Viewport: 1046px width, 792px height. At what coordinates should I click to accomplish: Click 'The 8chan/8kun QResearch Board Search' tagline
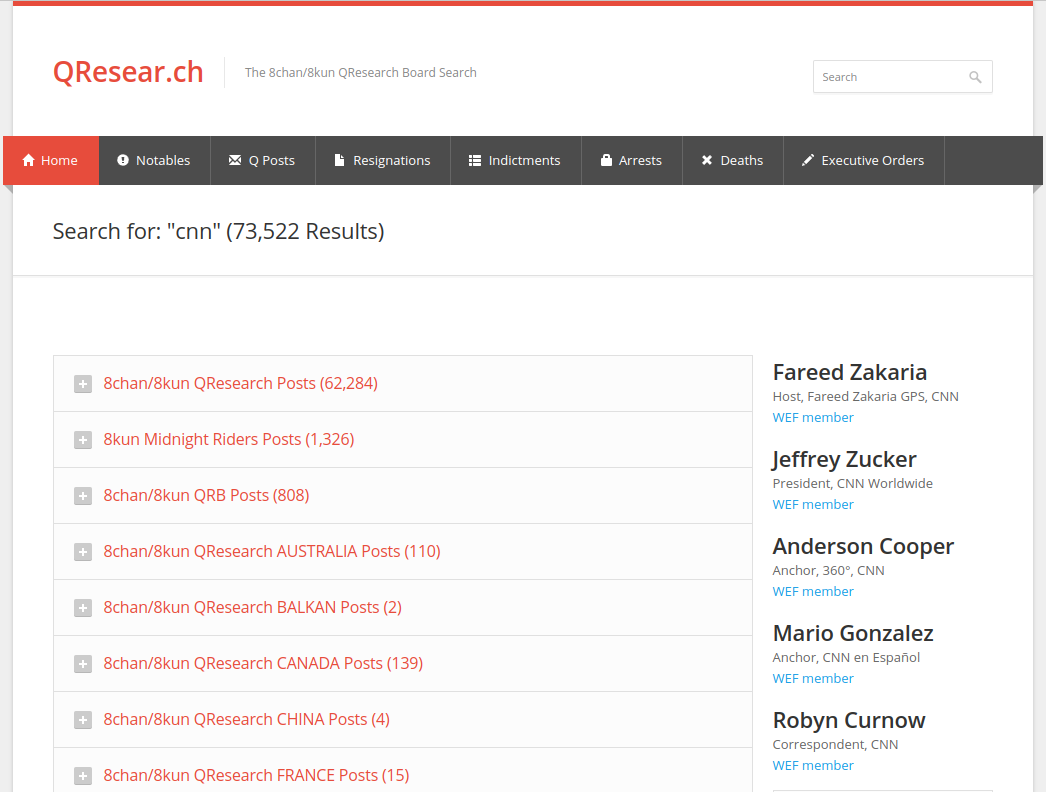point(360,73)
